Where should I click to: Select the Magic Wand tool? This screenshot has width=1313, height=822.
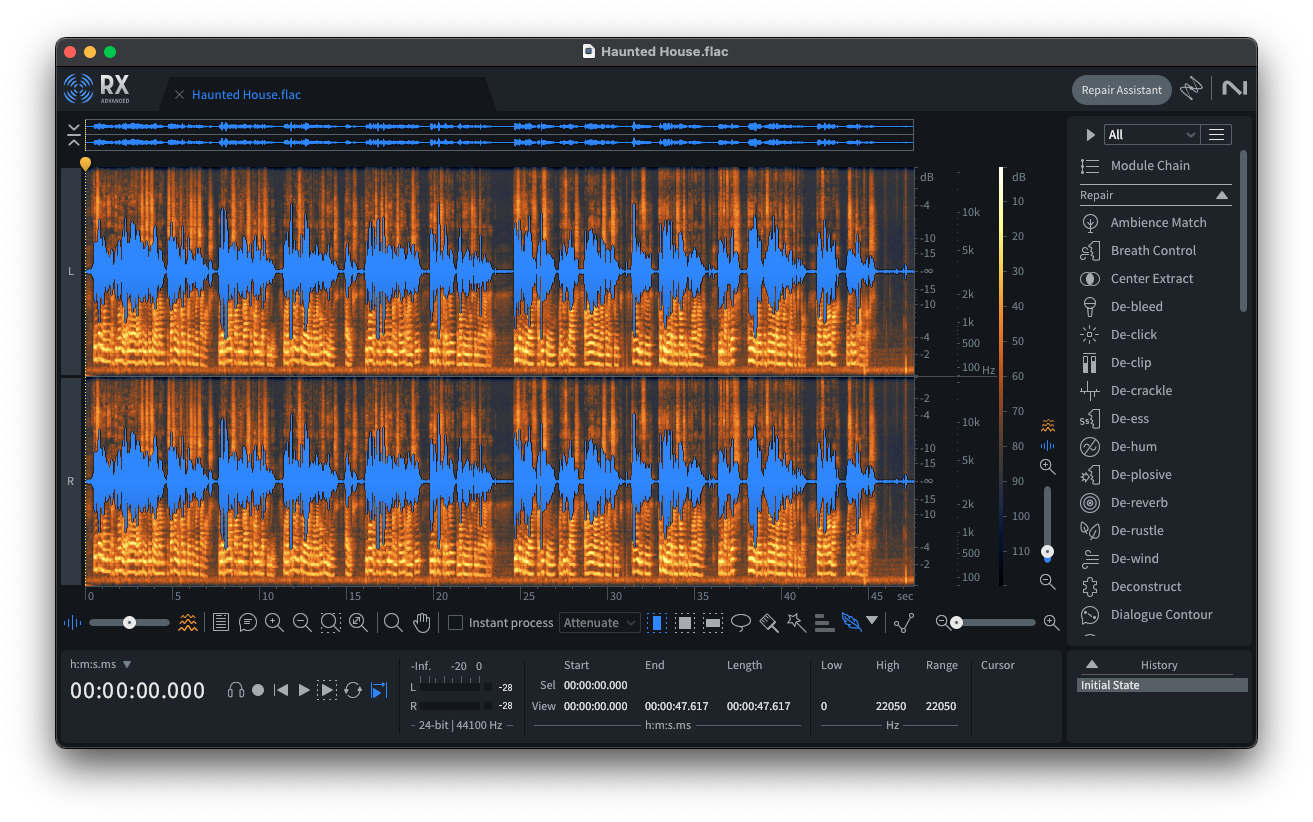click(796, 622)
